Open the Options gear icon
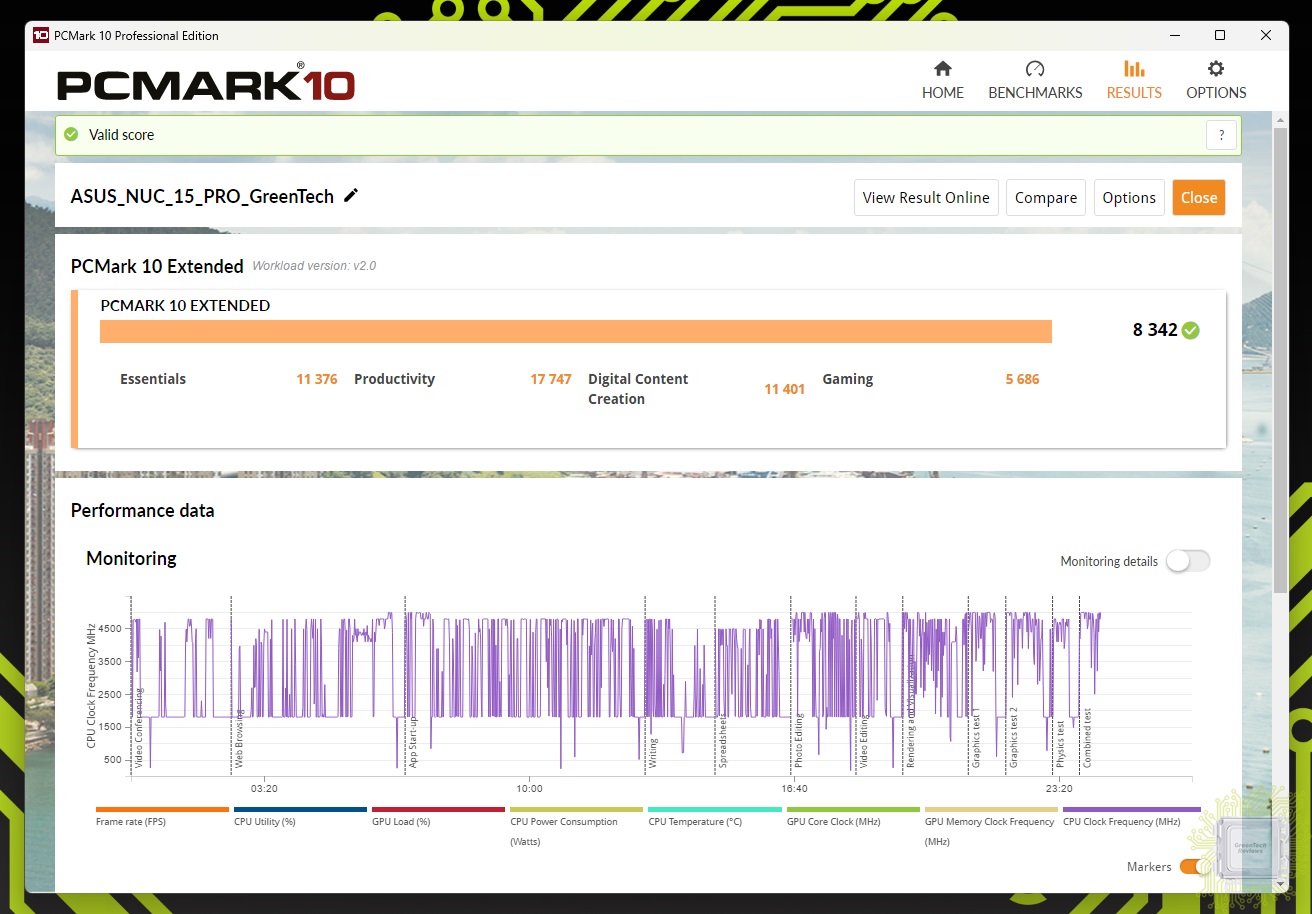The height and width of the screenshot is (914, 1312). pyautogui.click(x=1216, y=69)
